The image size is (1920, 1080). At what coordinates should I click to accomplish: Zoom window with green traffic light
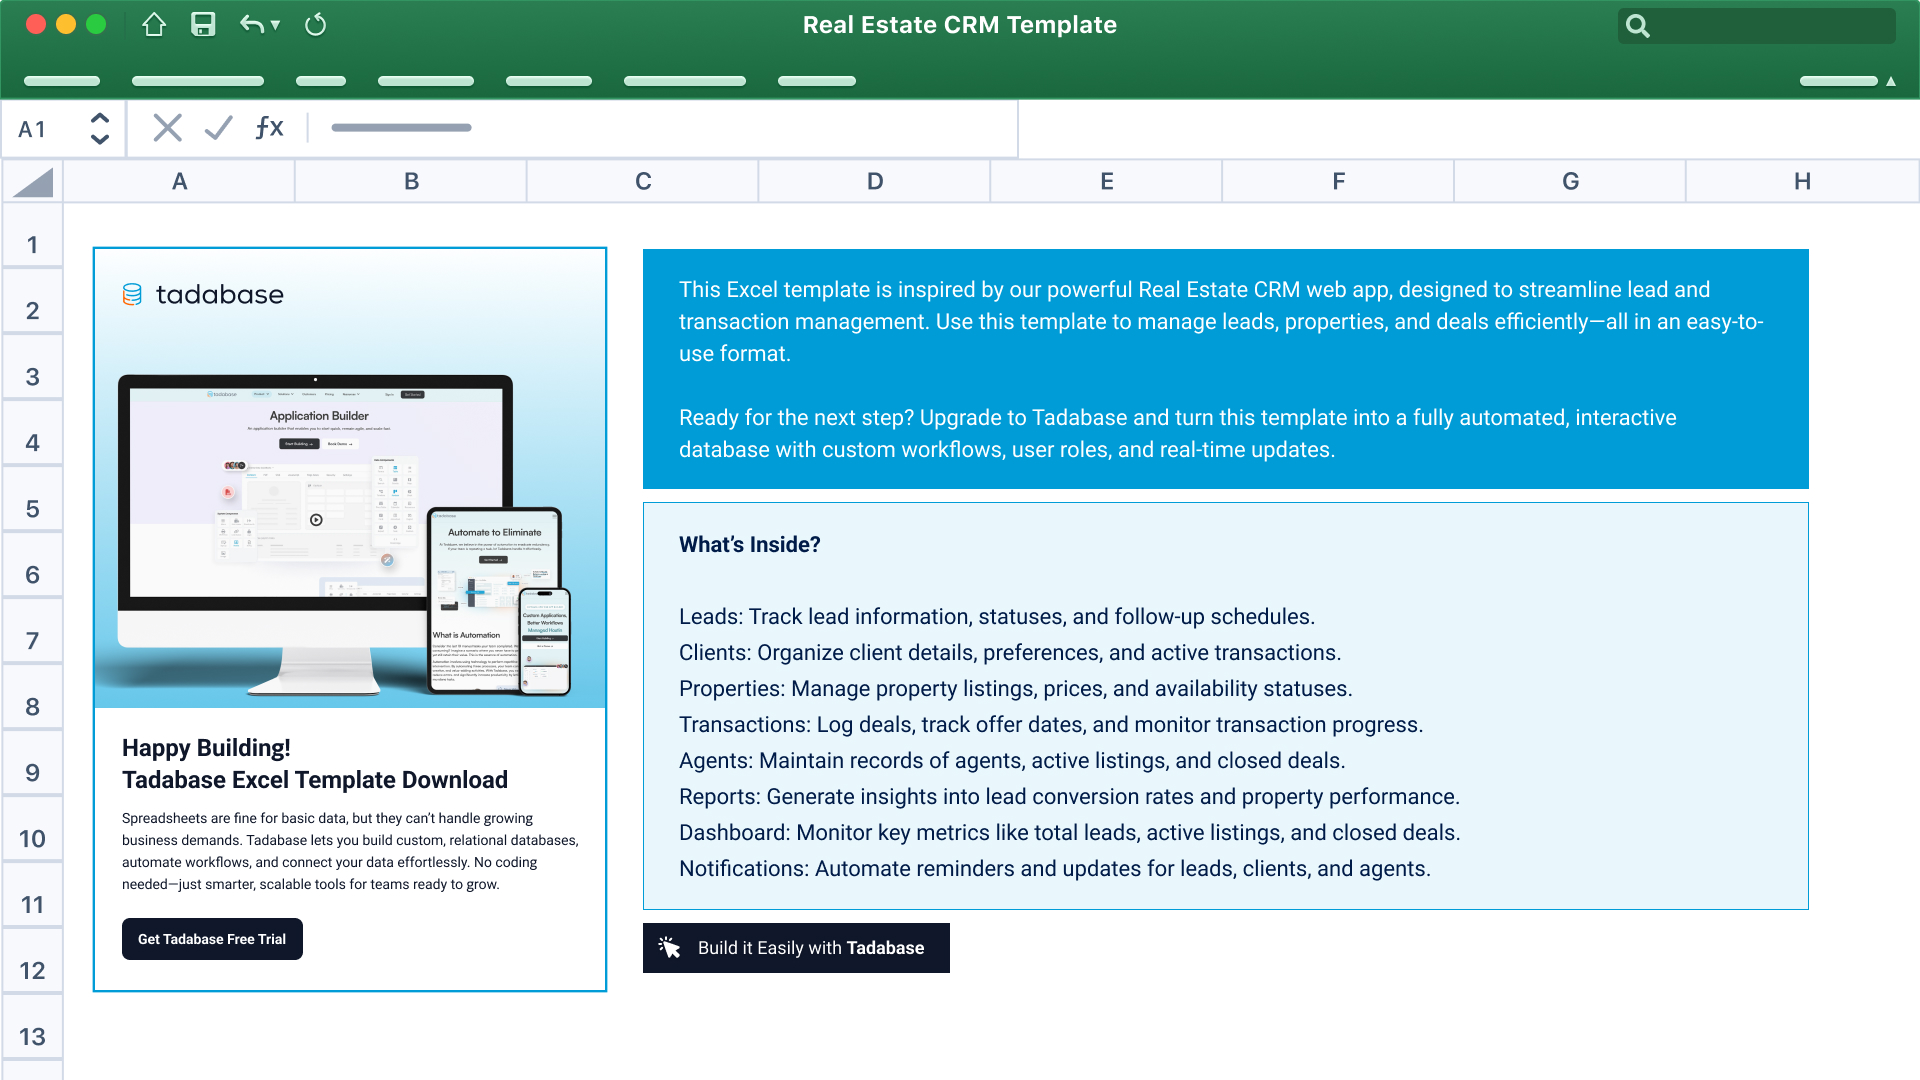[x=96, y=25]
